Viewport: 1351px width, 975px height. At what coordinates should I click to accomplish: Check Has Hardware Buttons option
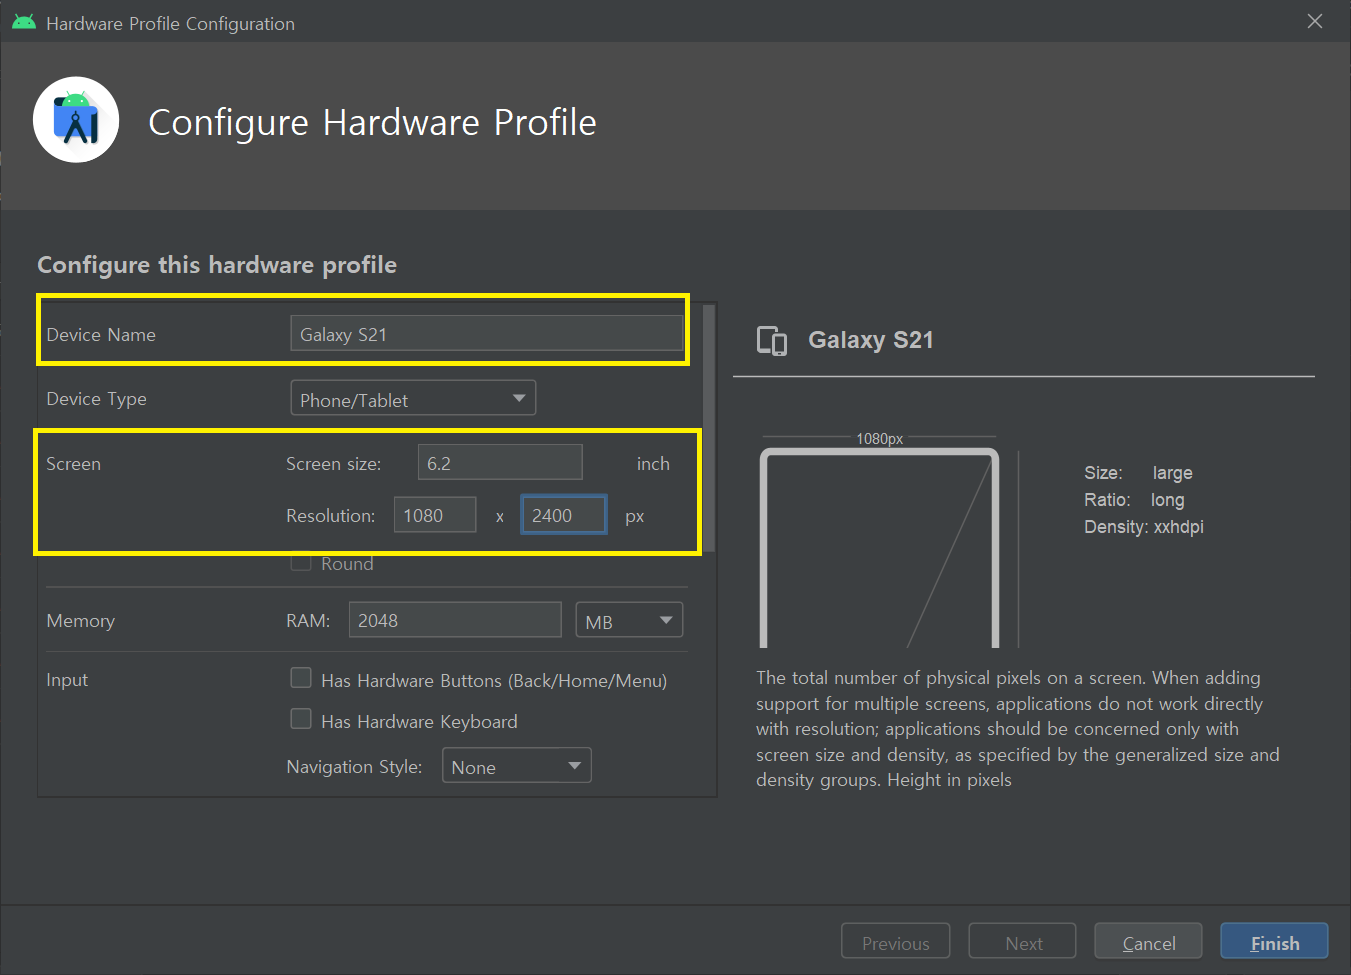tap(301, 679)
